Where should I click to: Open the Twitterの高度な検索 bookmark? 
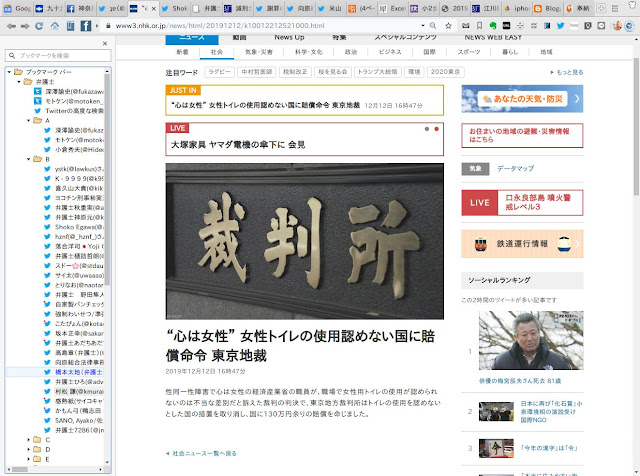pyautogui.click(x=74, y=111)
